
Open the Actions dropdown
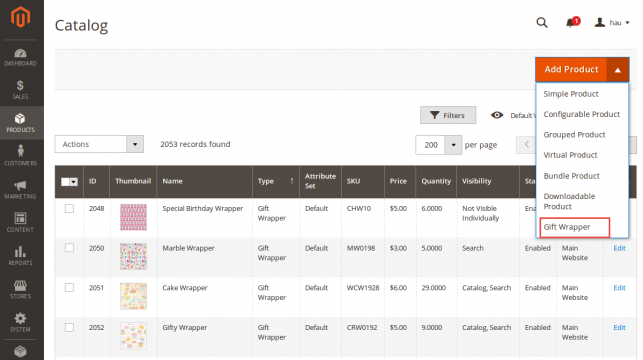click(99, 144)
